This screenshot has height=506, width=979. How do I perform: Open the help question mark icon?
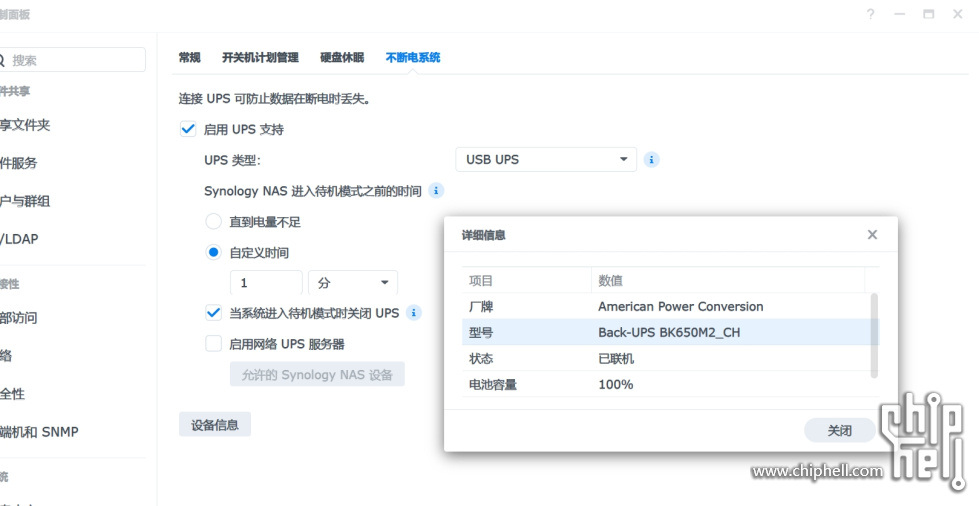coord(870,14)
